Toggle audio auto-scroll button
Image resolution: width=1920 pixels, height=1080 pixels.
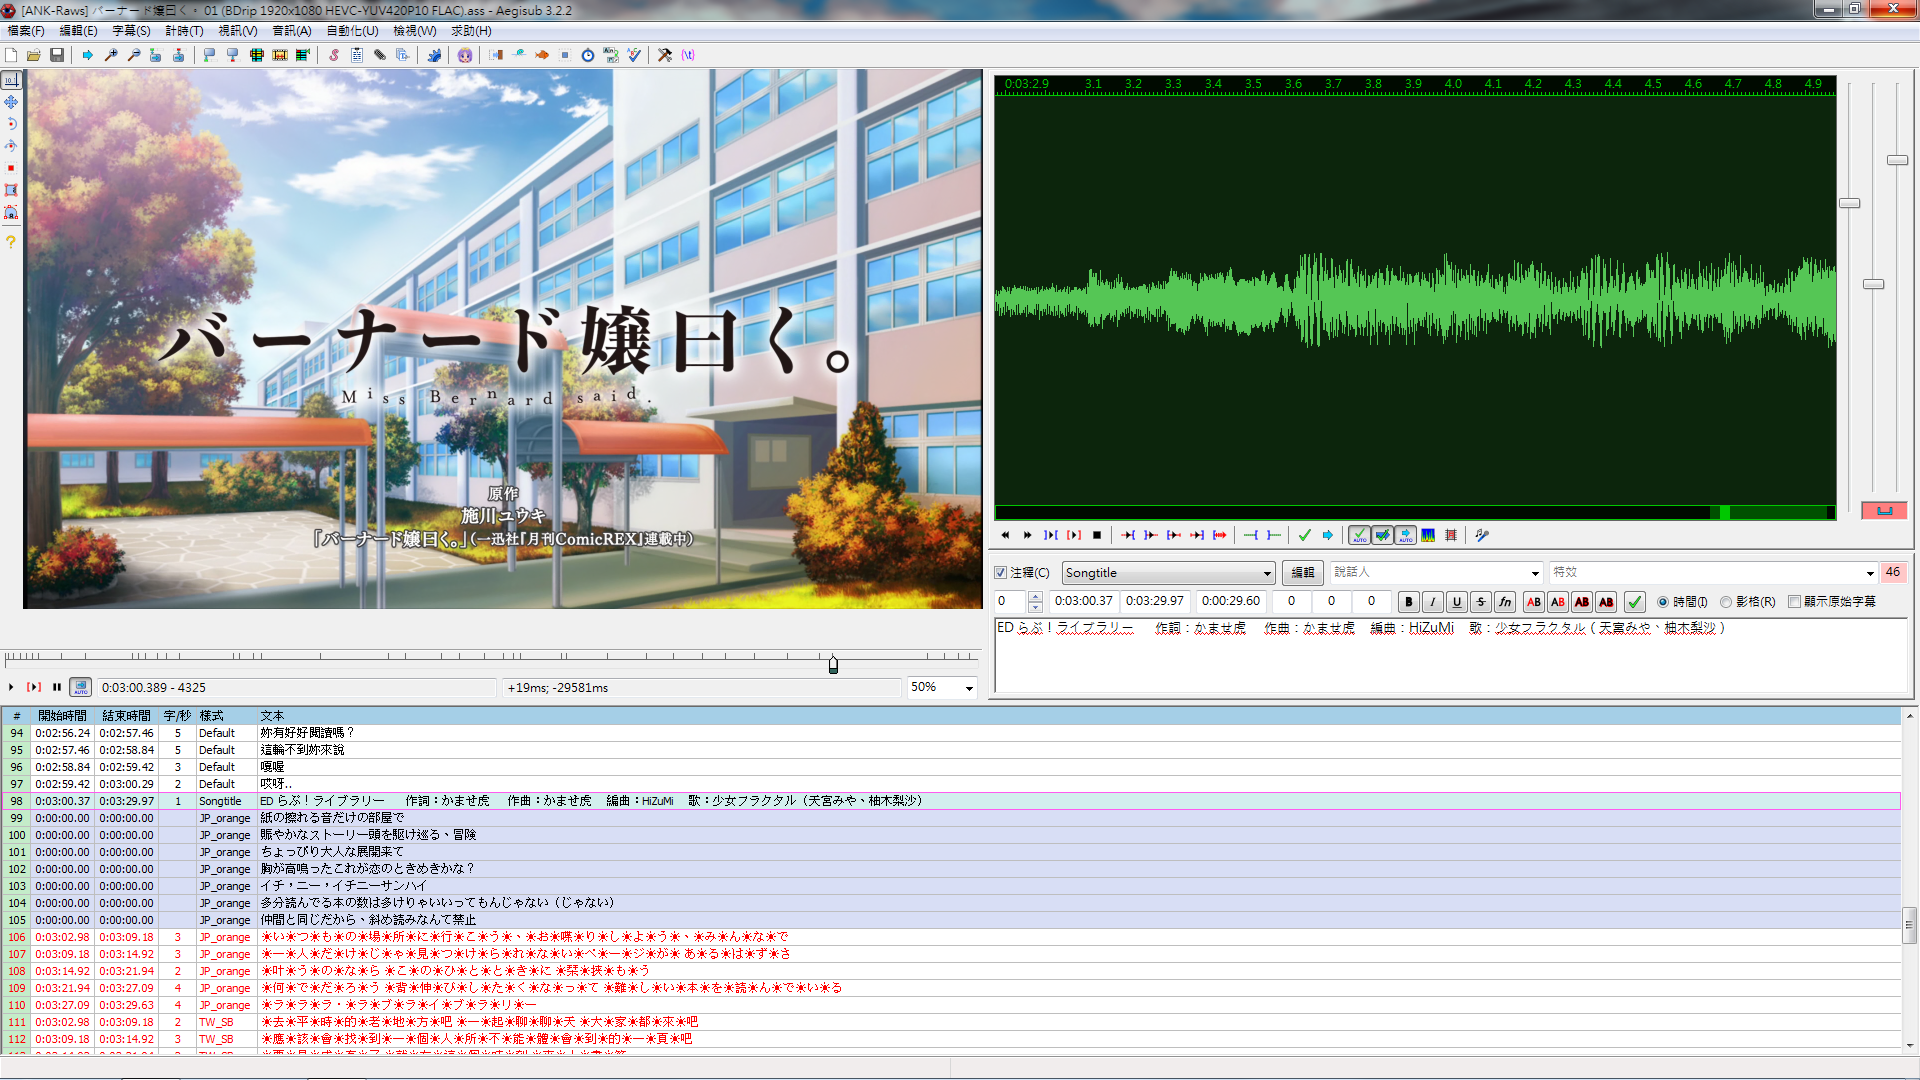[1405, 535]
